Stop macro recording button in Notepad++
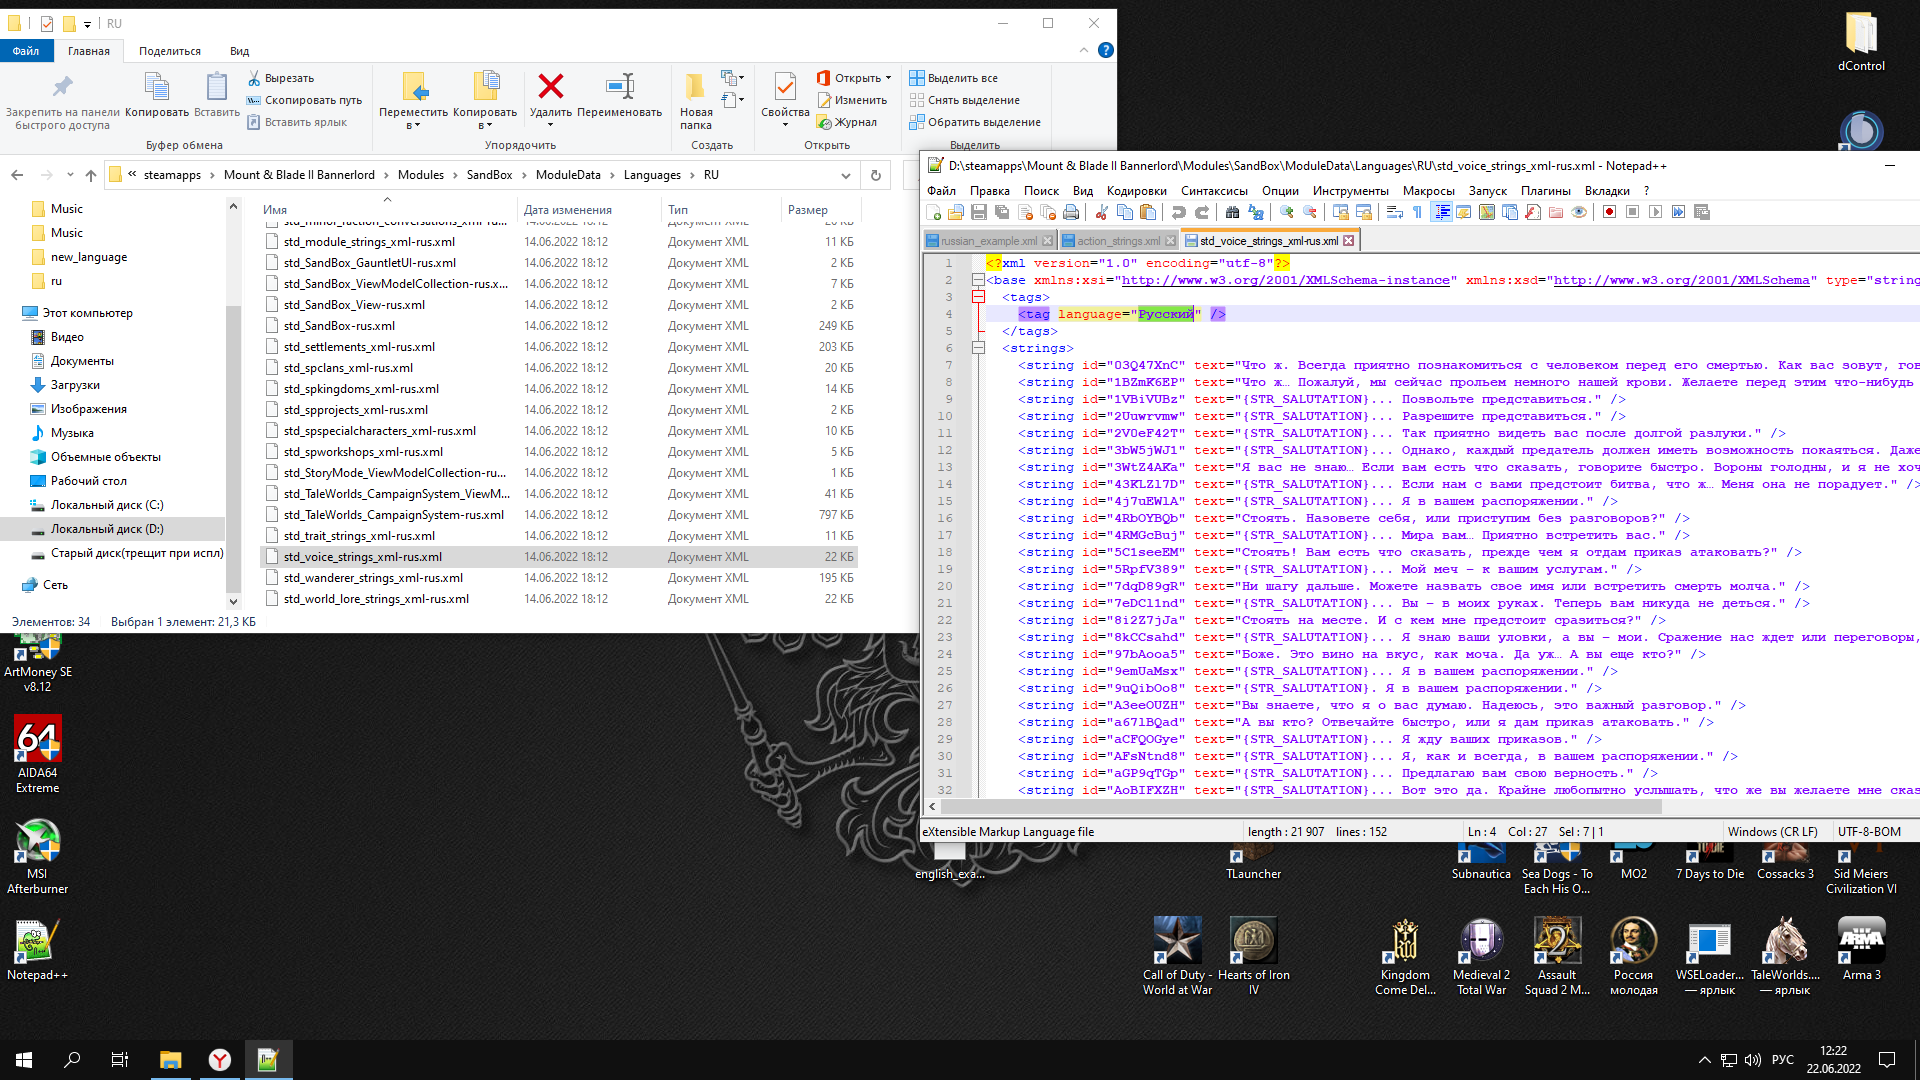Viewport: 1920px width, 1080px height. point(1632,212)
